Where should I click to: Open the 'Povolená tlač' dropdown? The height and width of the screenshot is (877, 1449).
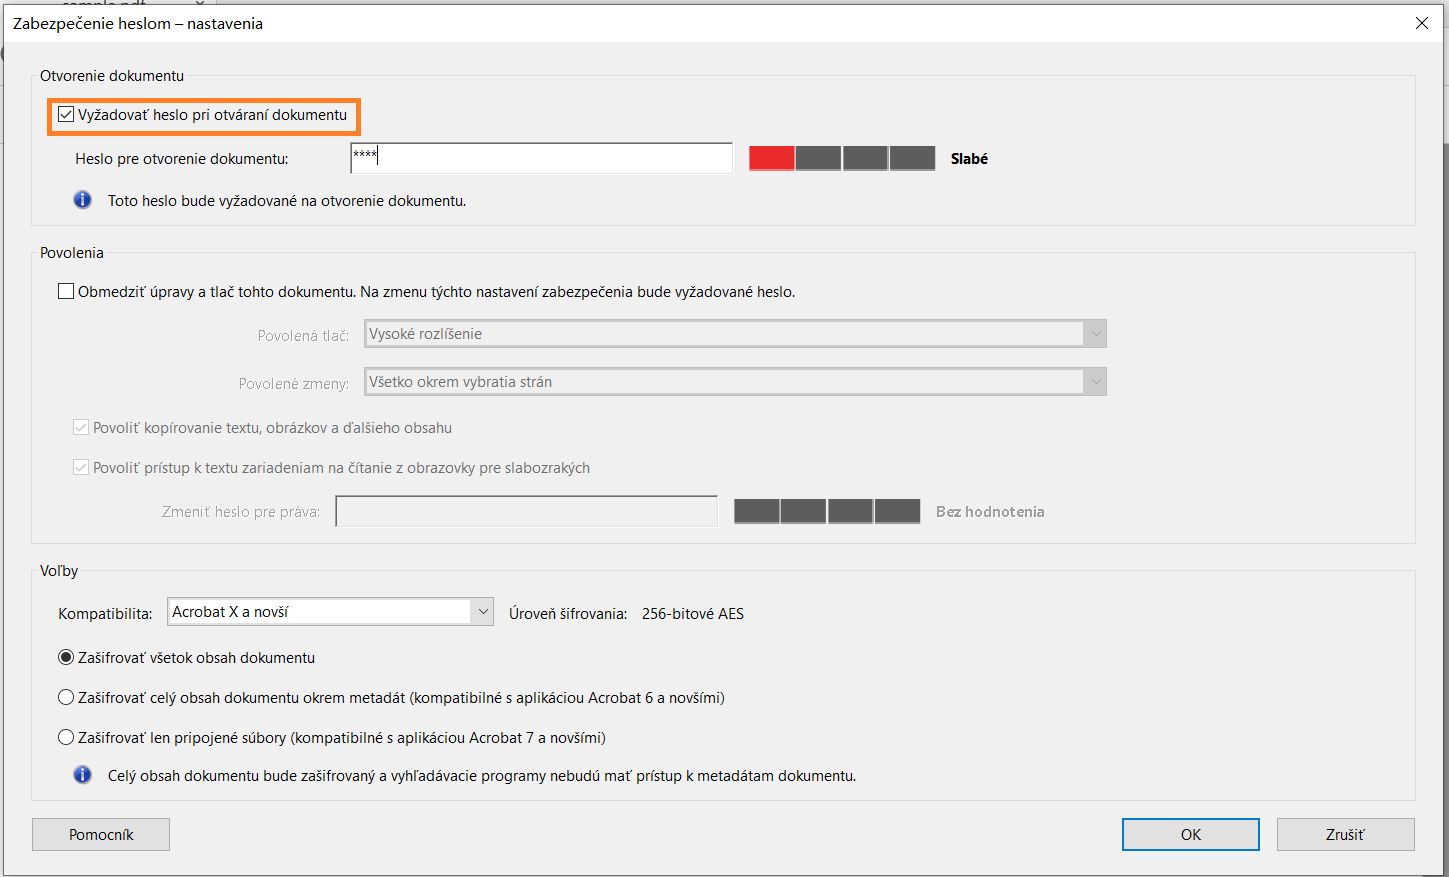(735, 334)
